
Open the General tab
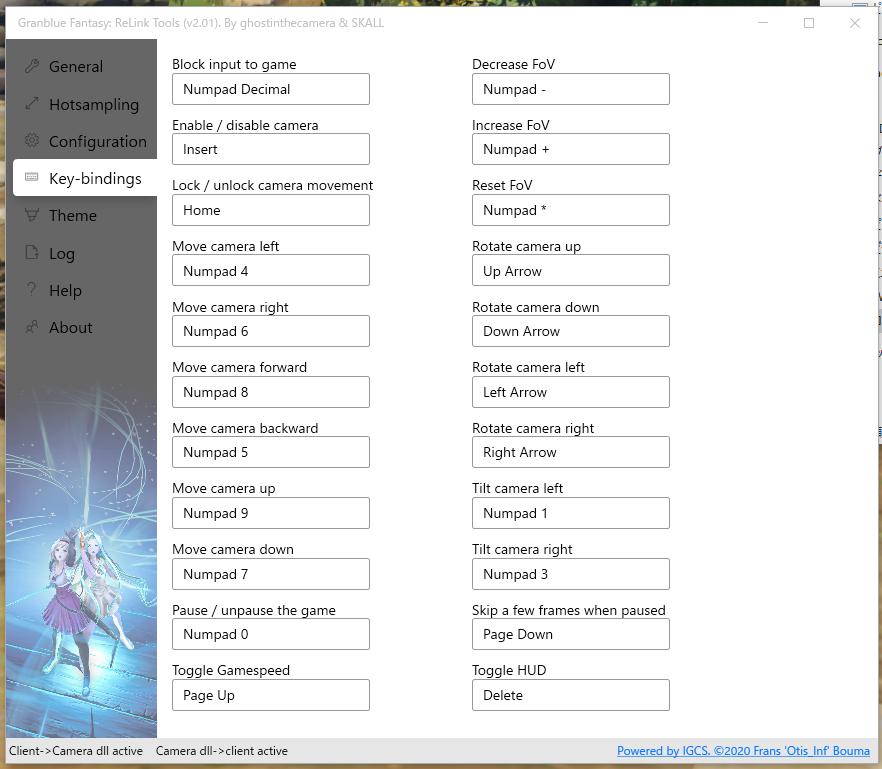84,66
